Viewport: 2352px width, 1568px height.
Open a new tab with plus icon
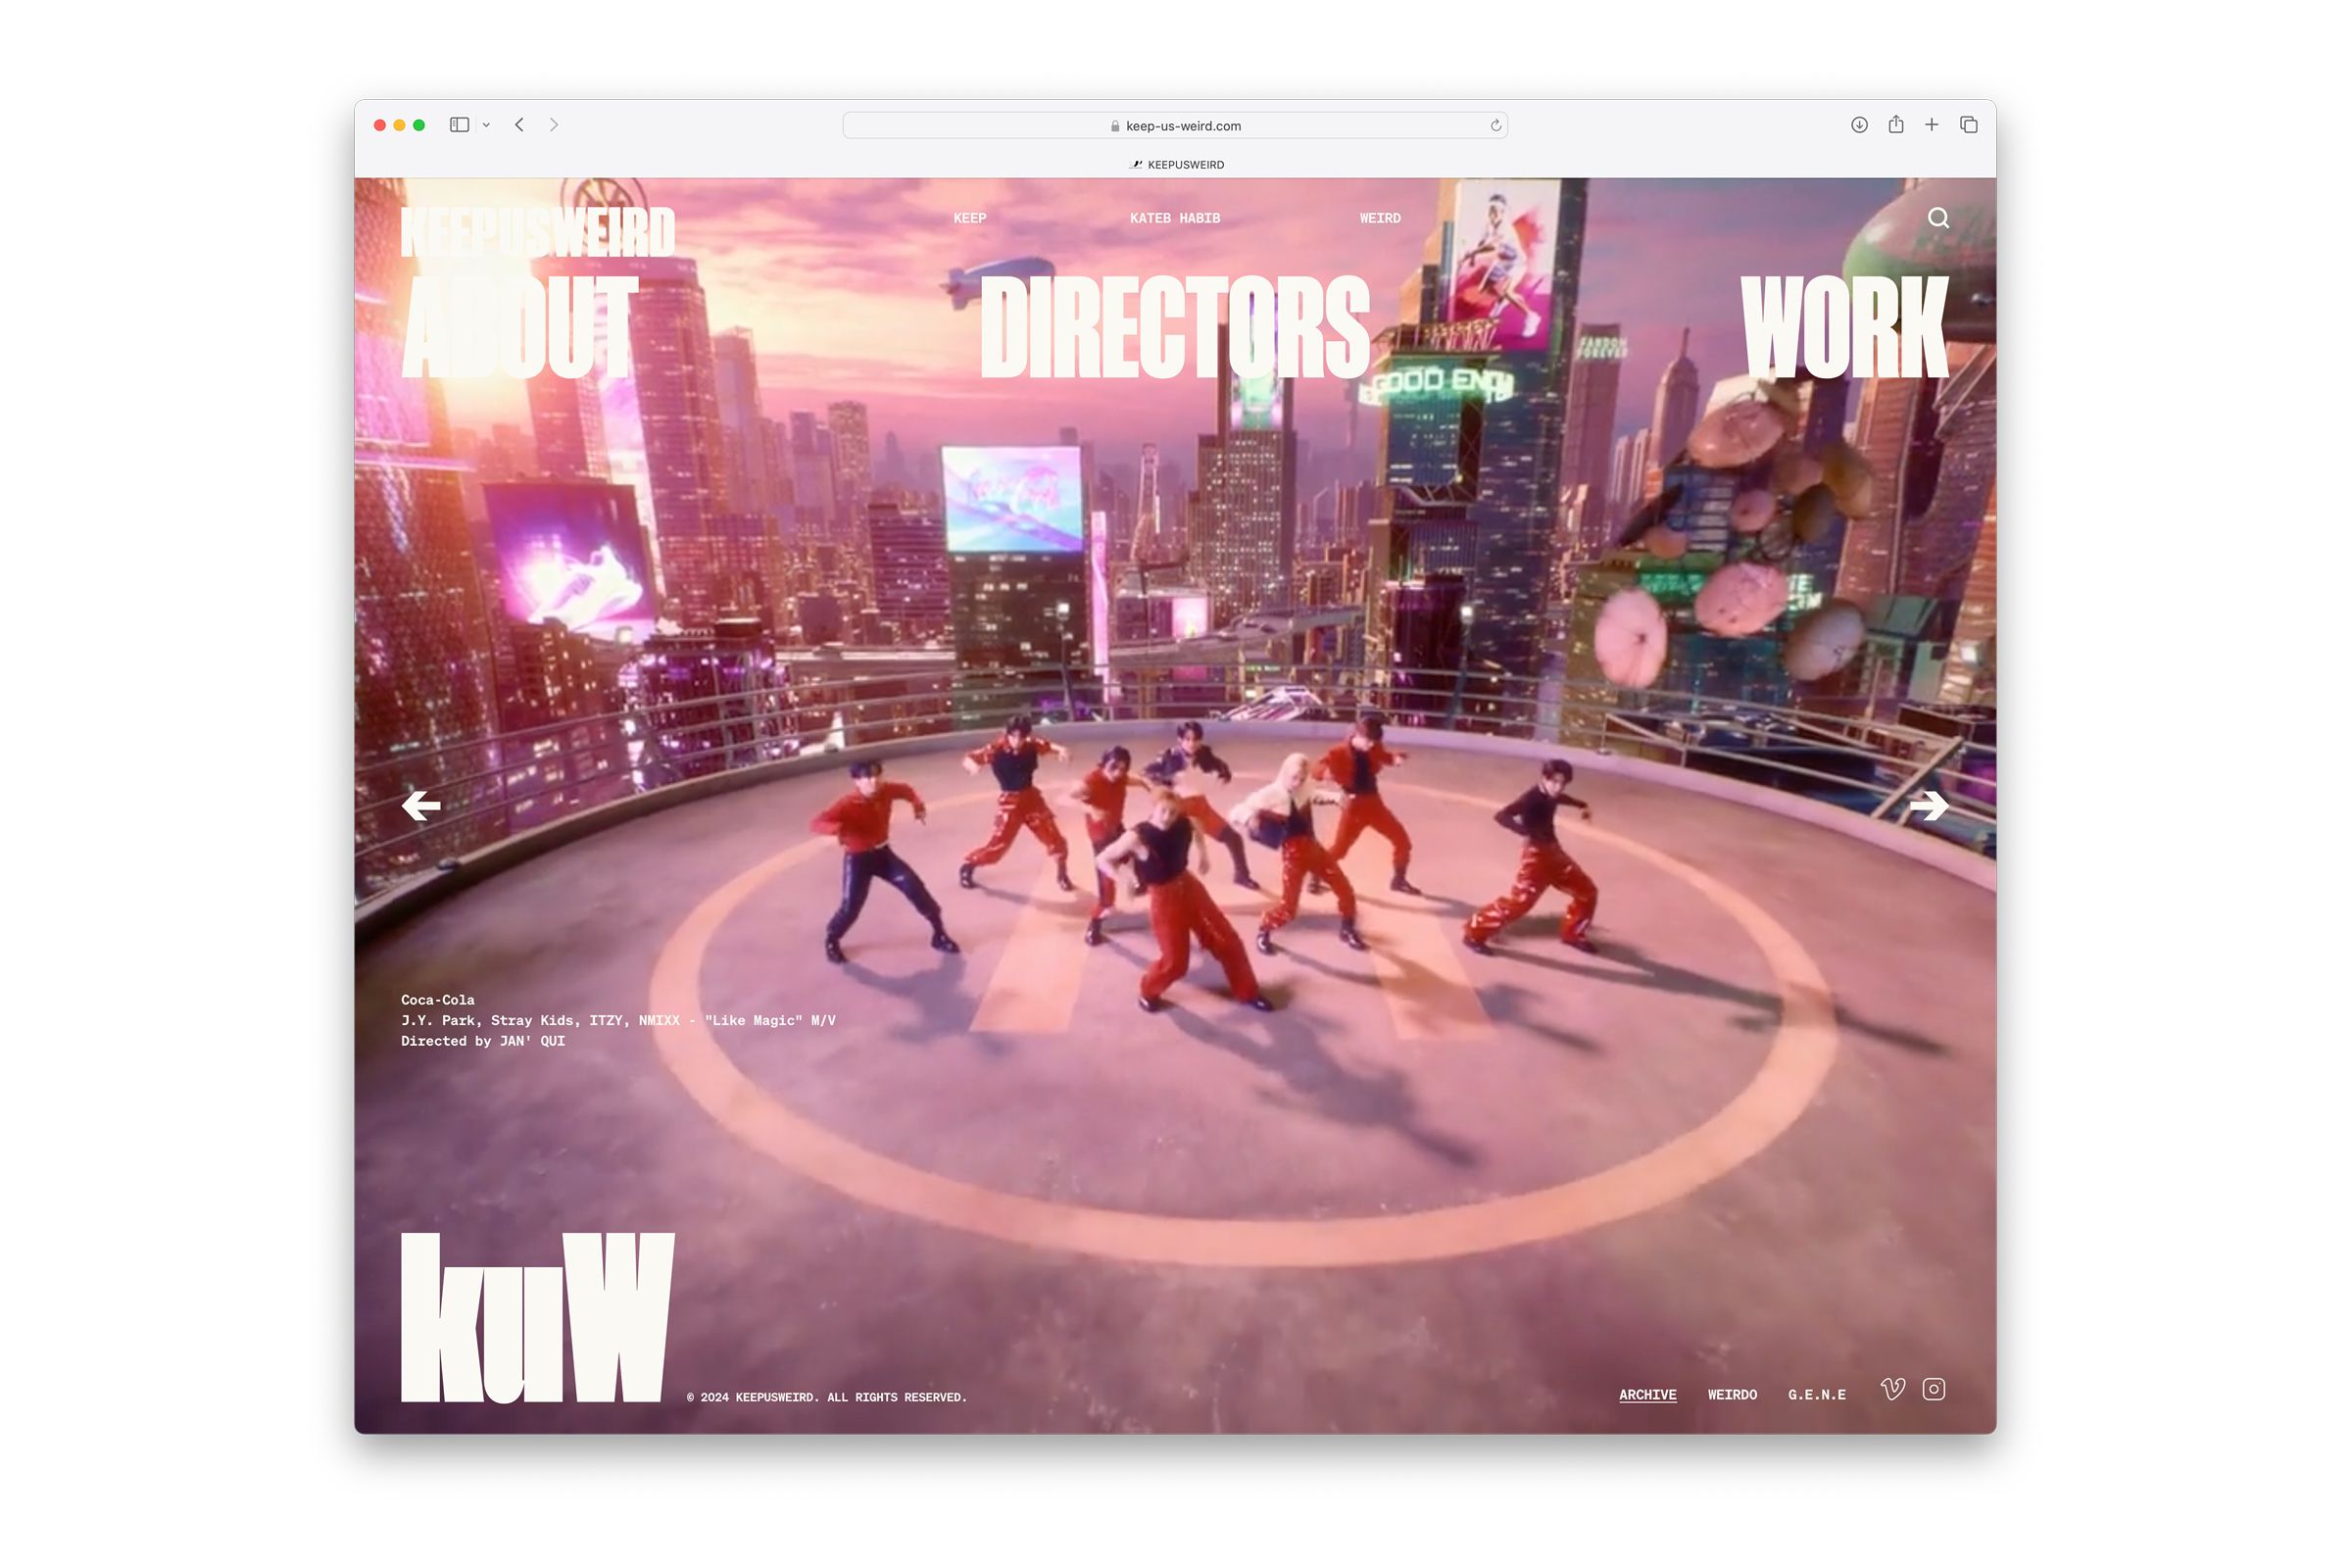[x=1932, y=125]
